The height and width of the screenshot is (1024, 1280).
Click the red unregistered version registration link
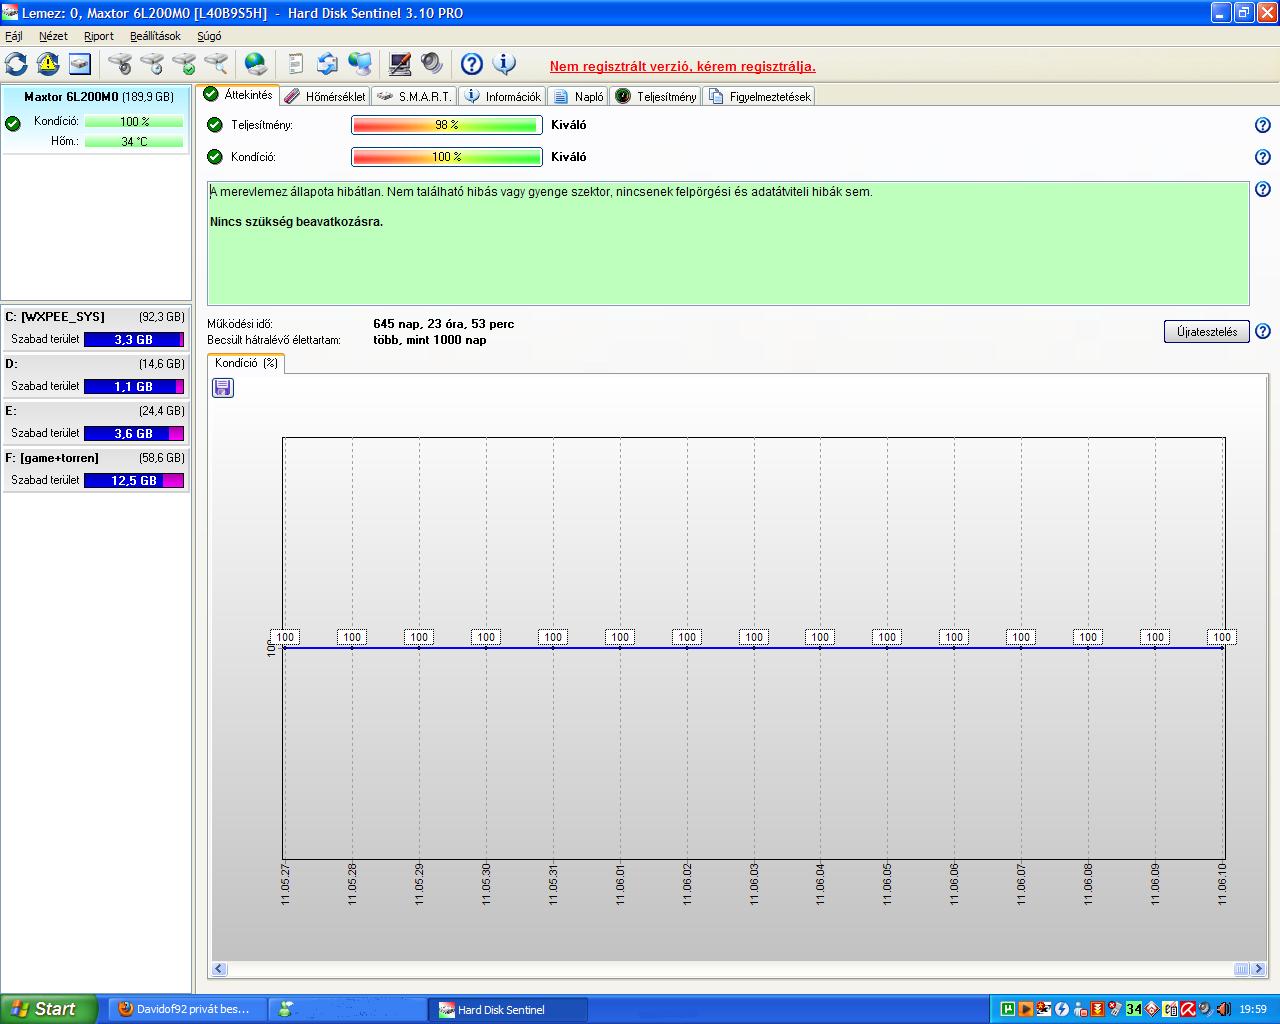tap(682, 67)
